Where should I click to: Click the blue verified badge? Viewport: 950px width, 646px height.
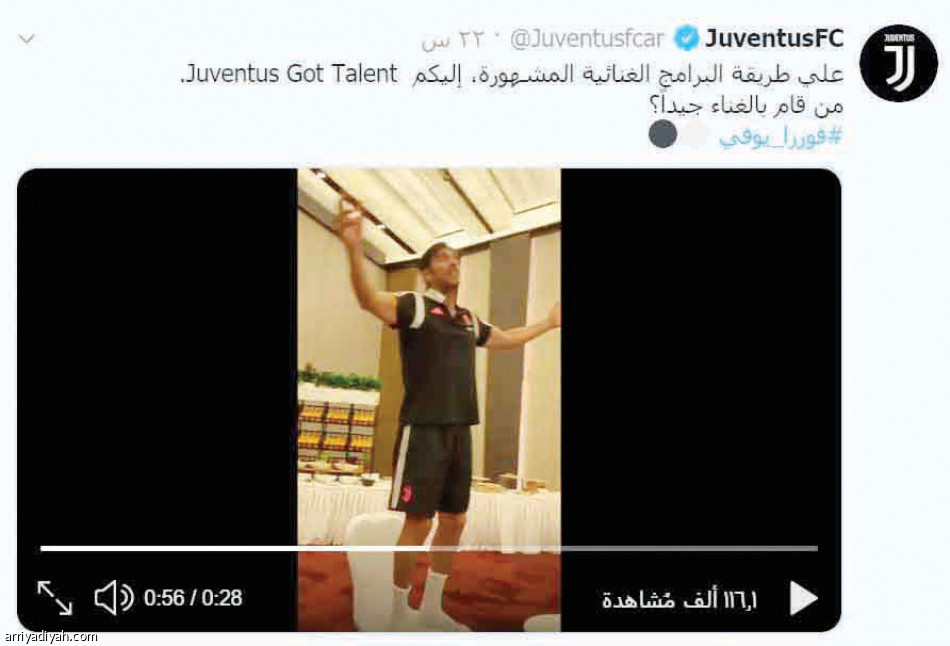pos(686,39)
